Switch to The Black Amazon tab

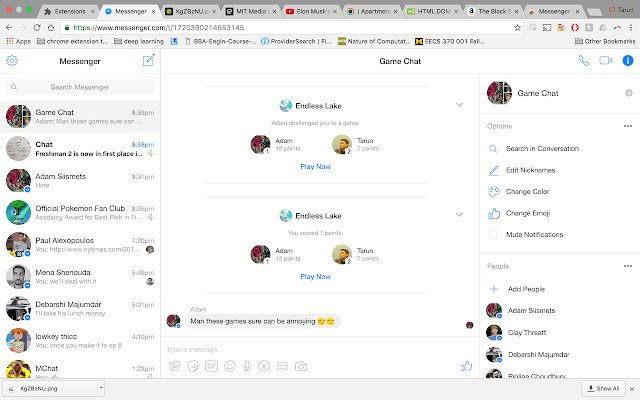pos(493,11)
